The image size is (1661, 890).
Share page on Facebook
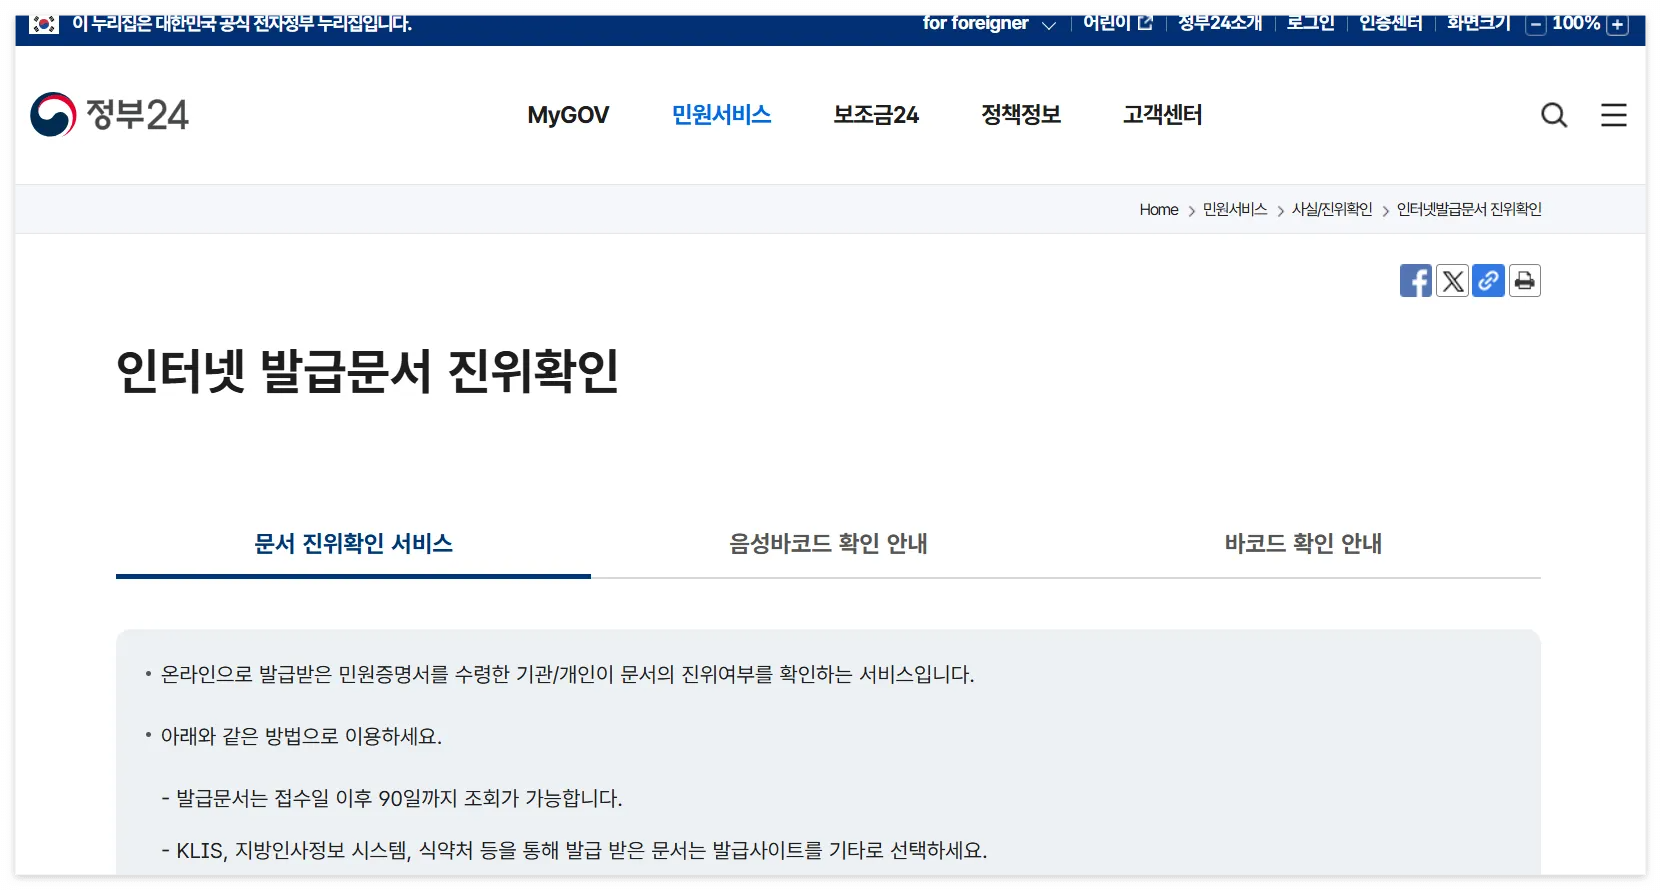point(1416,281)
